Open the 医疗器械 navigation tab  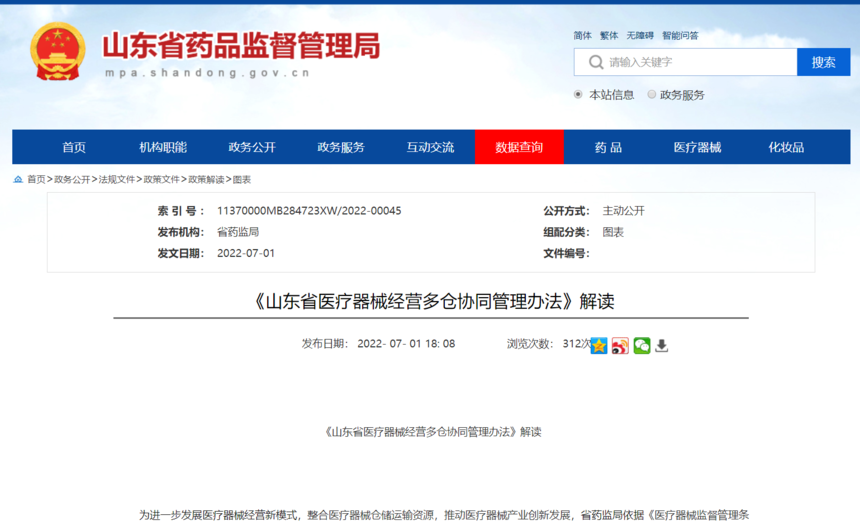697,147
